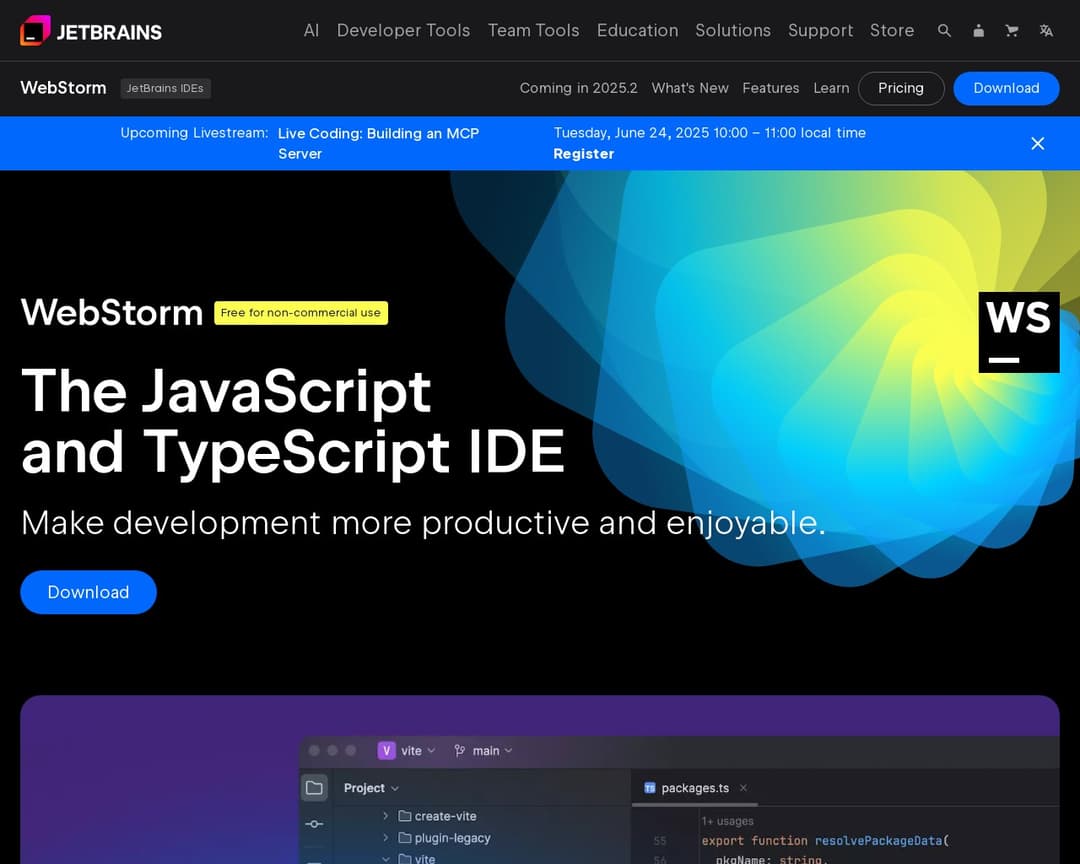The width and height of the screenshot is (1080, 864).
Task: Open the Learn link
Action: pos(831,88)
